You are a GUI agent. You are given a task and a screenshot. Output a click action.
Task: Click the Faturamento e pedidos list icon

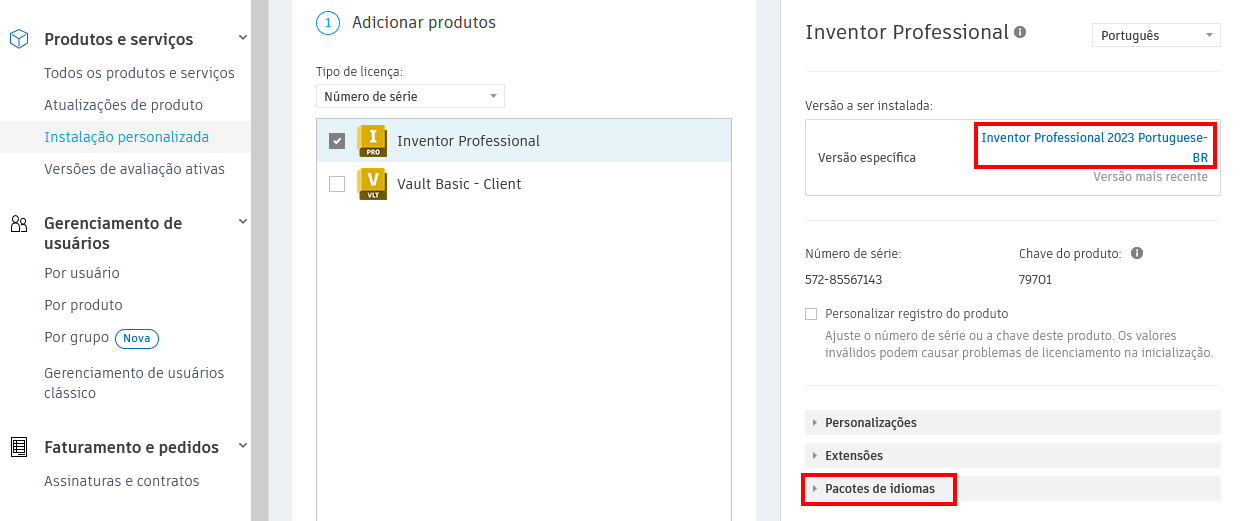click(19, 447)
